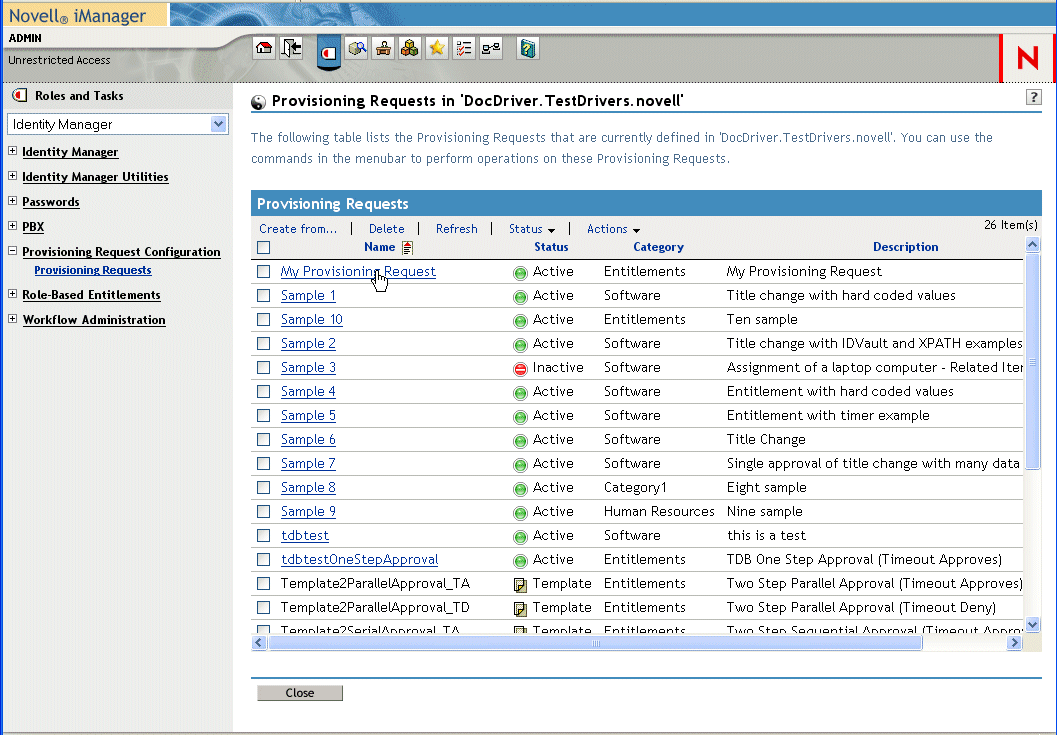Open the Configure colored cubes icon
Image resolution: width=1057 pixels, height=735 pixels.
(410, 48)
